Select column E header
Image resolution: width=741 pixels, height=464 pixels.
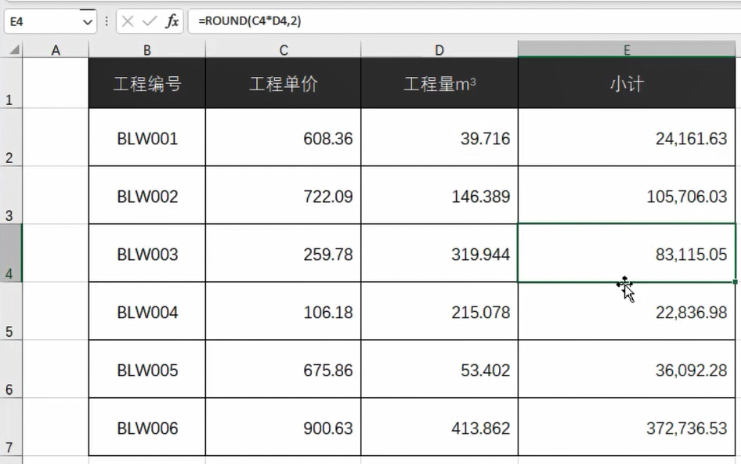tap(627, 50)
